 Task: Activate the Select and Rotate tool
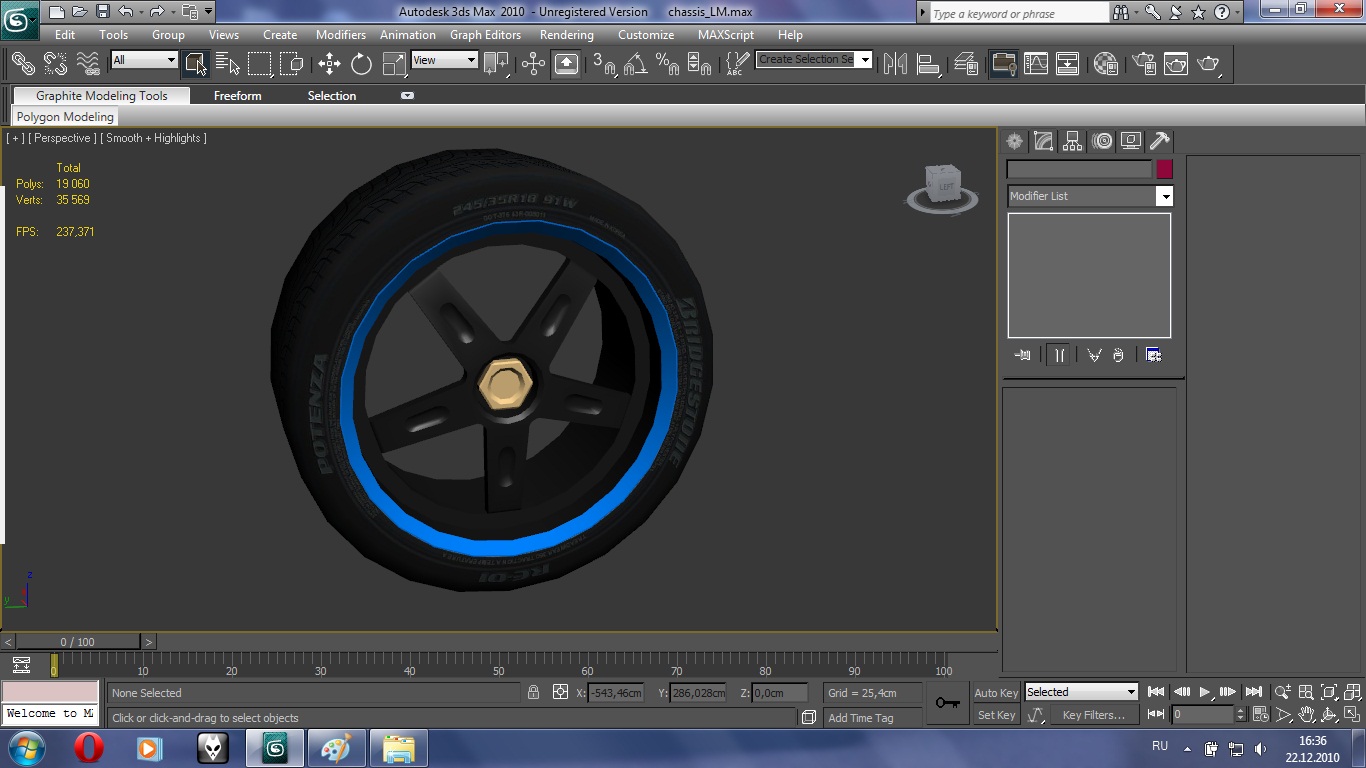[361, 64]
